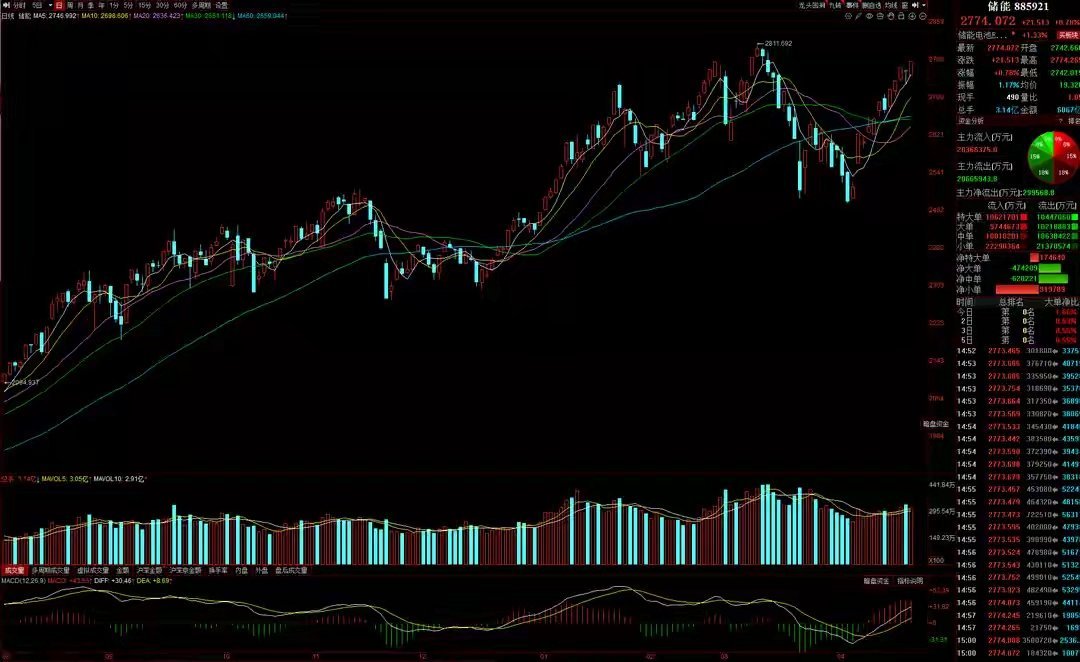
Task: Click the MAVOL5 volume average label
Action: (65, 478)
